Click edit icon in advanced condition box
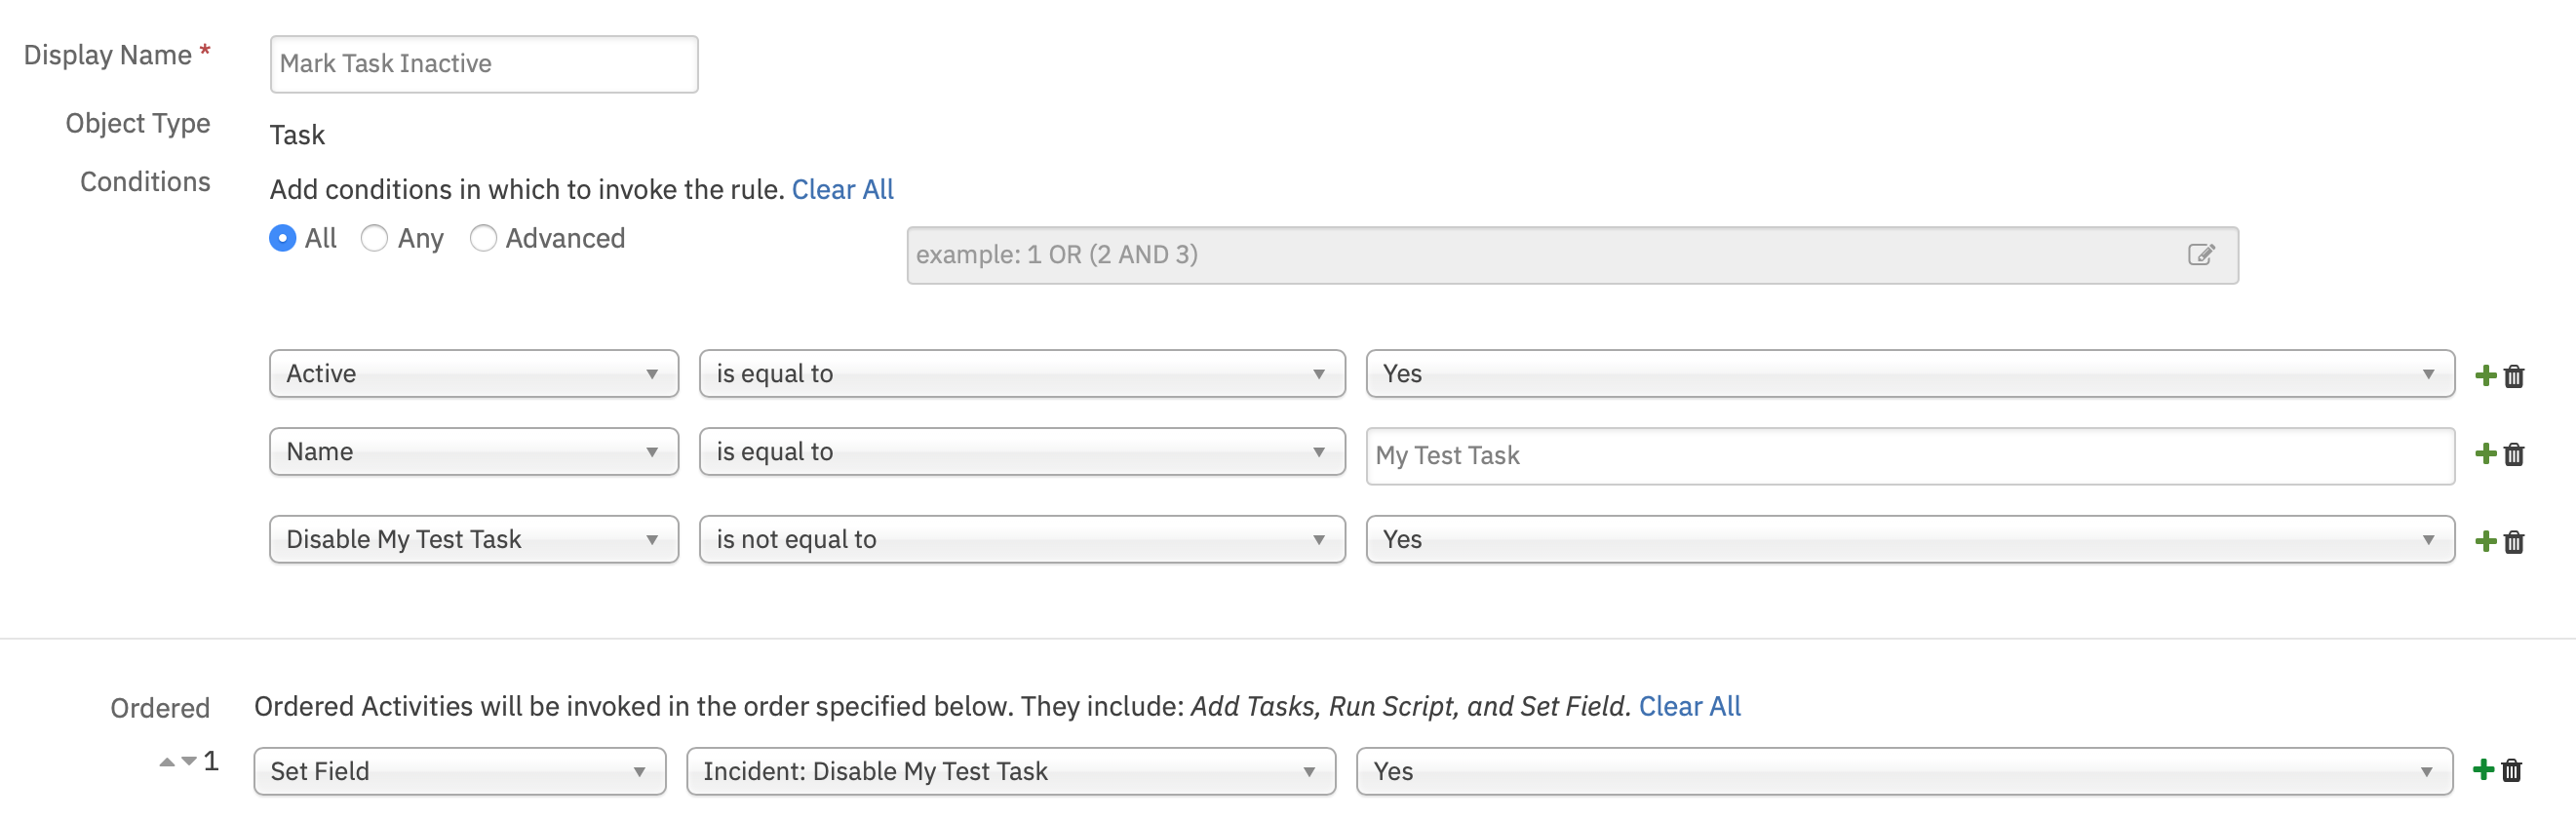This screenshot has width=2576, height=821. (2200, 255)
